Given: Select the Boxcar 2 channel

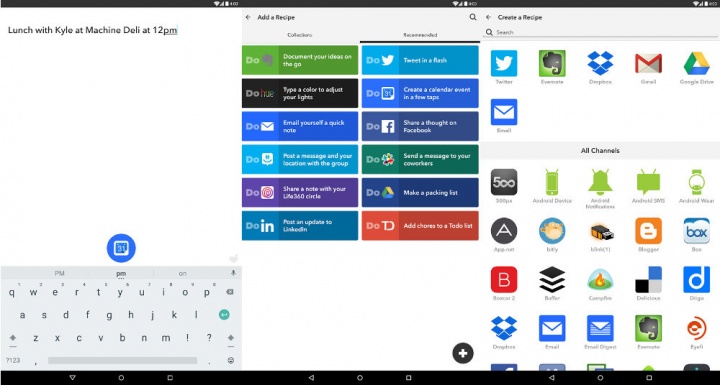Looking at the screenshot, I should click(x=504, y=279).
